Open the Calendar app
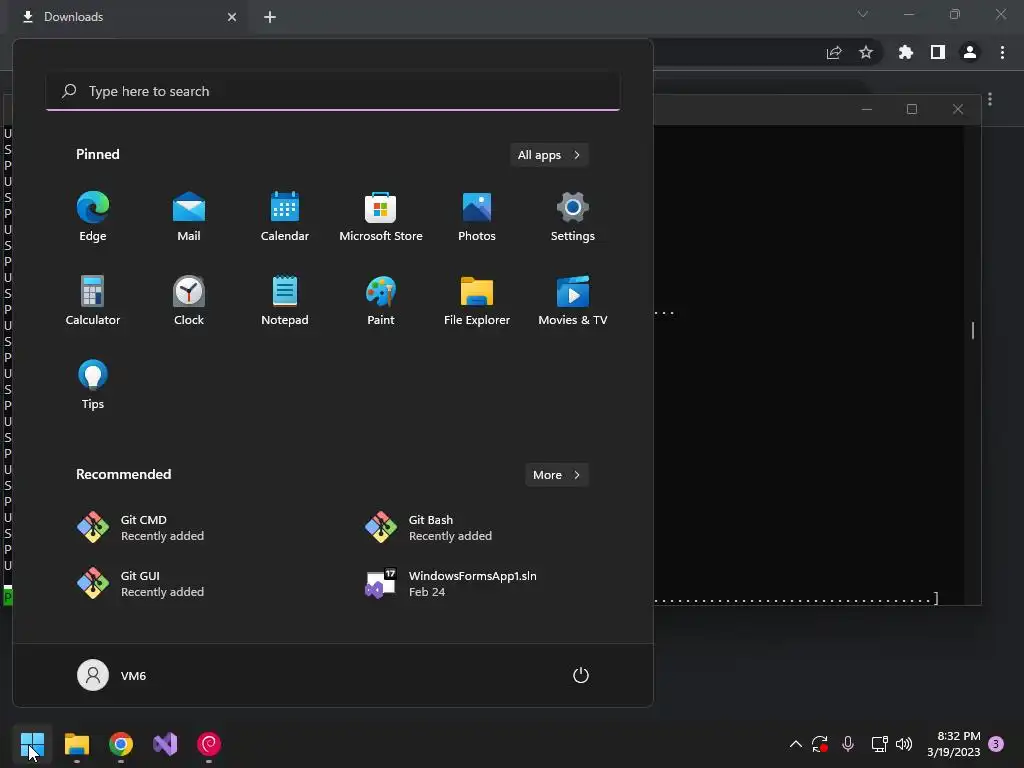 coord(285,217)
